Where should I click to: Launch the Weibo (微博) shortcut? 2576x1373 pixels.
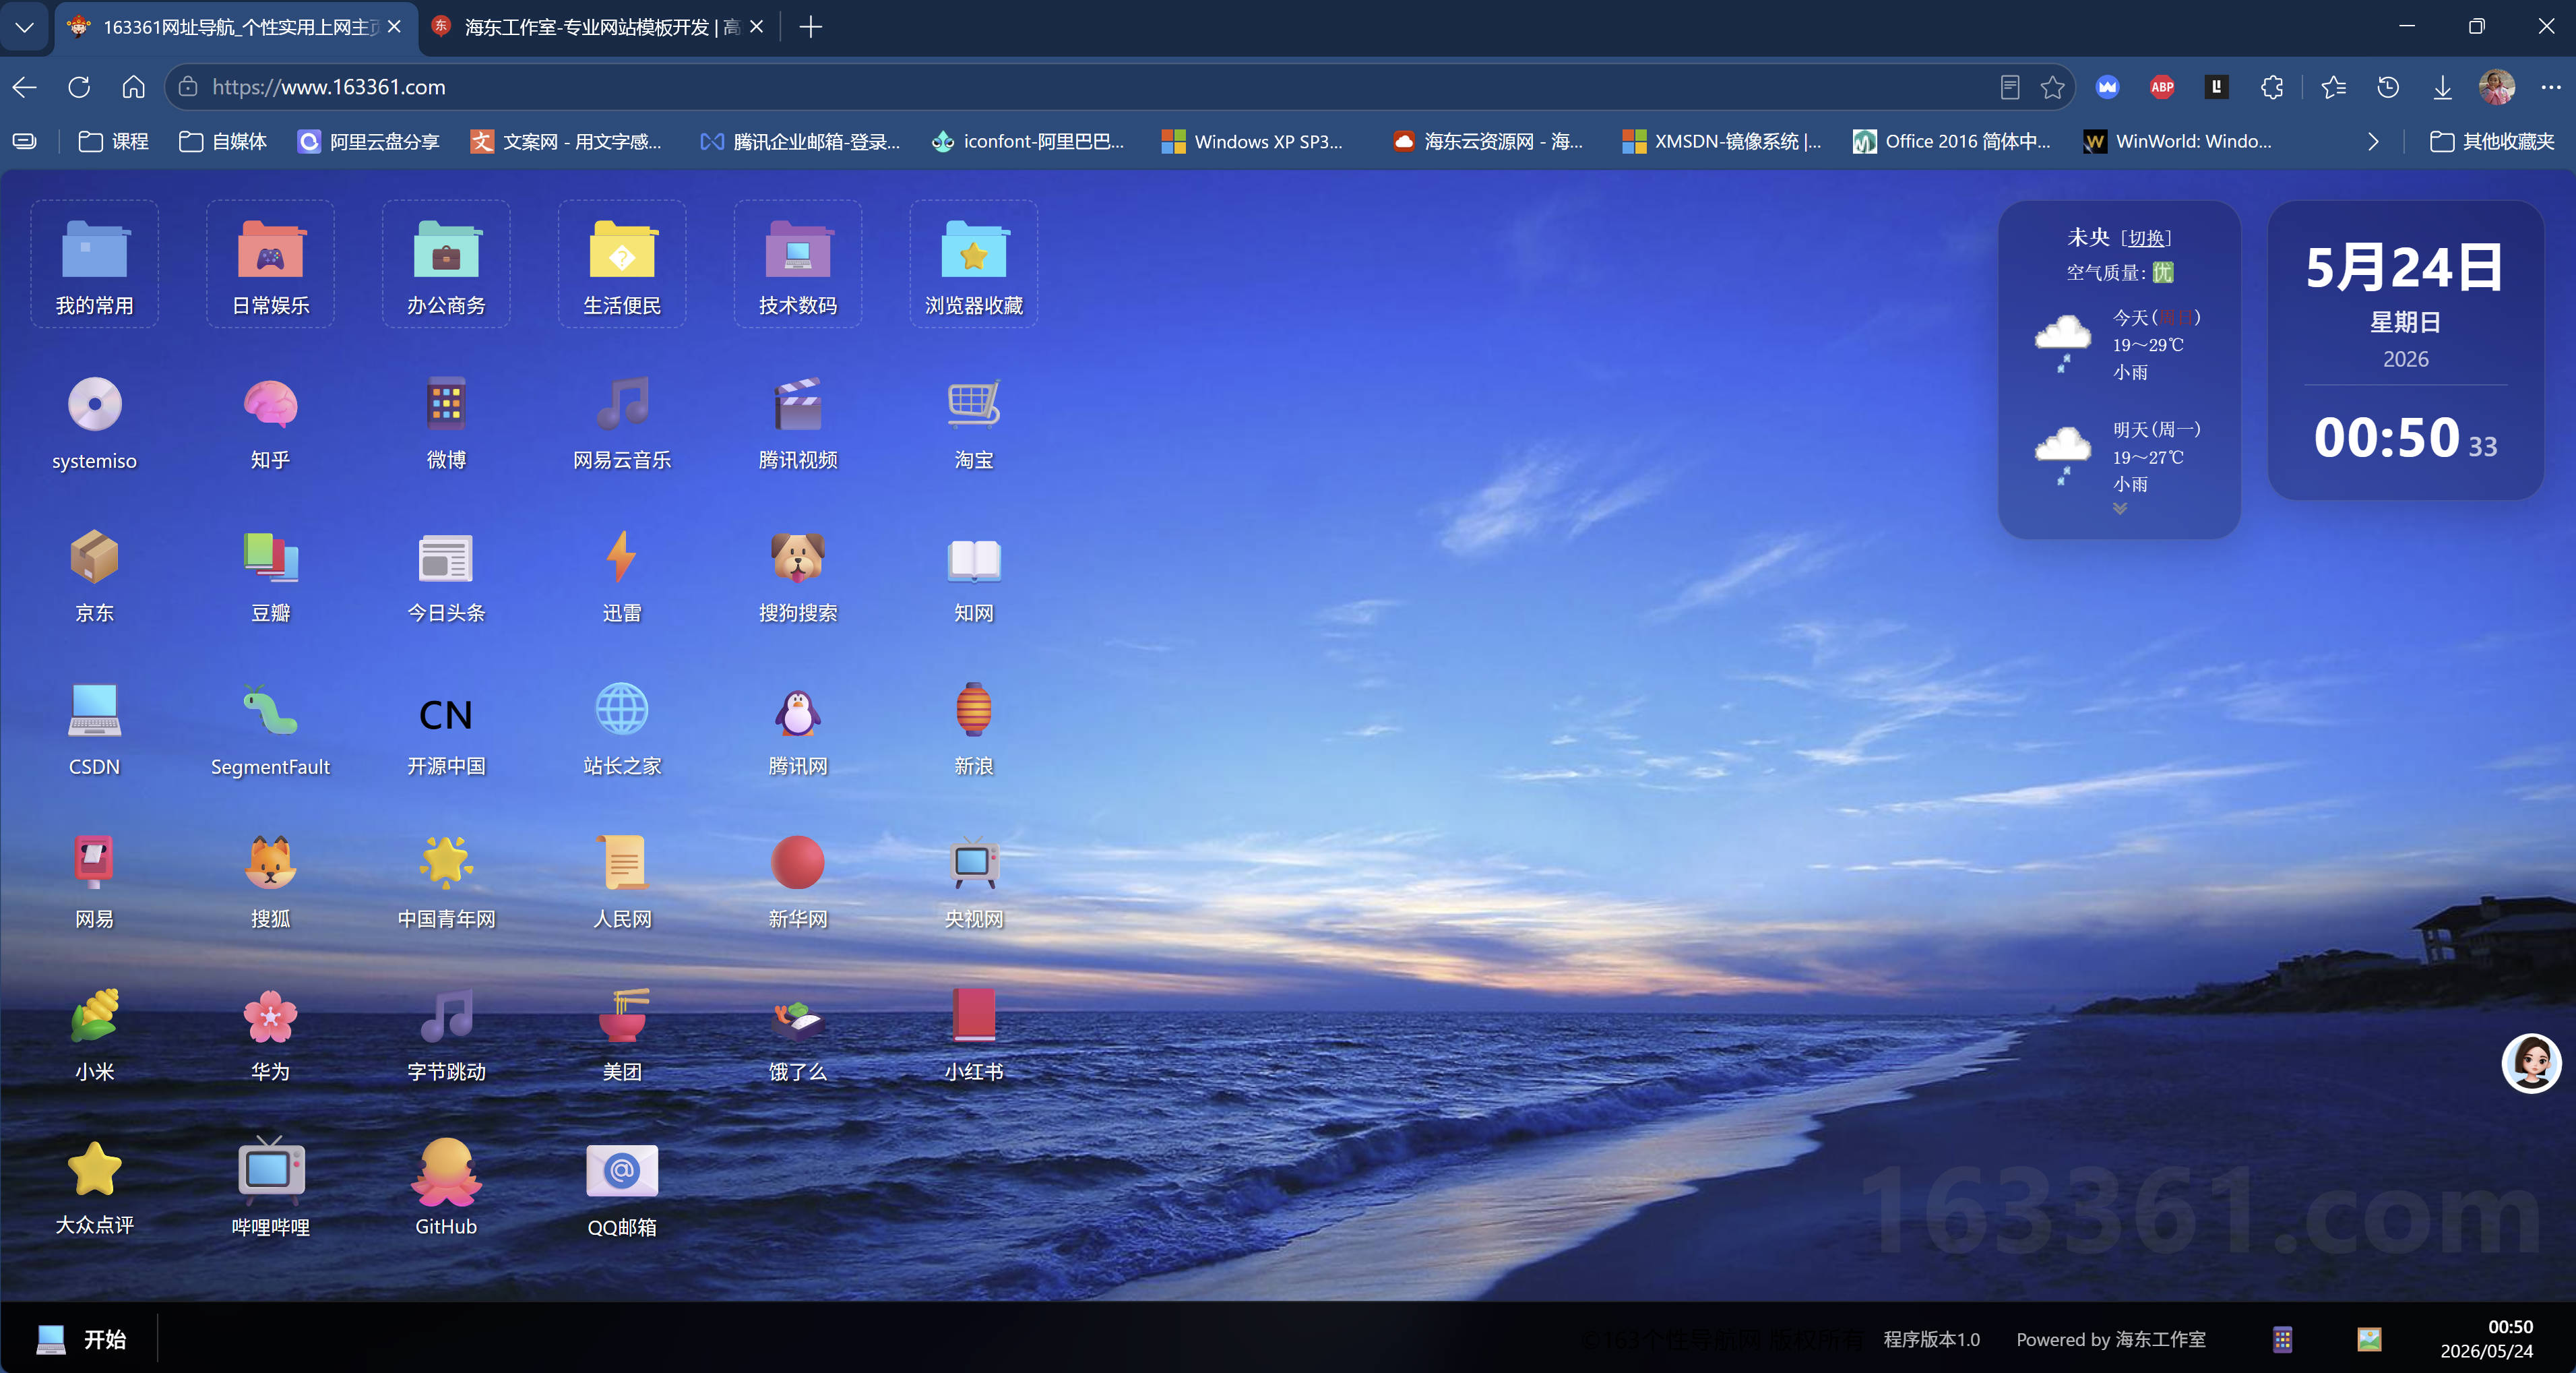pyautogui.click(x=446, y=405)
